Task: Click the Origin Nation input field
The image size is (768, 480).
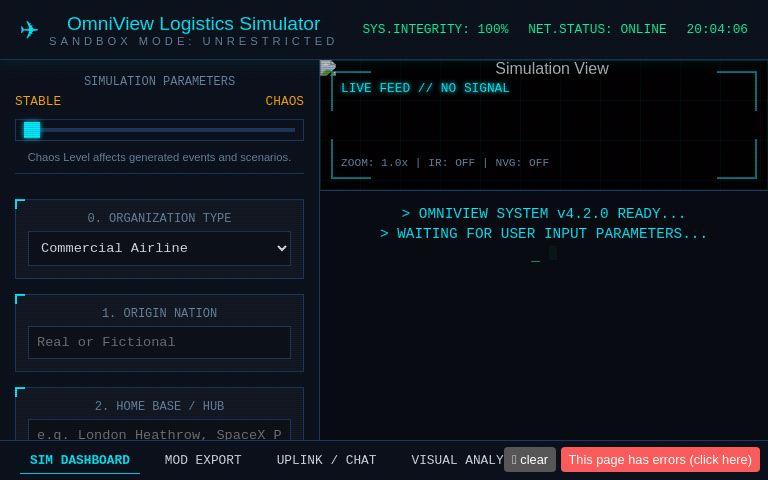Action: tap(159, 342)
